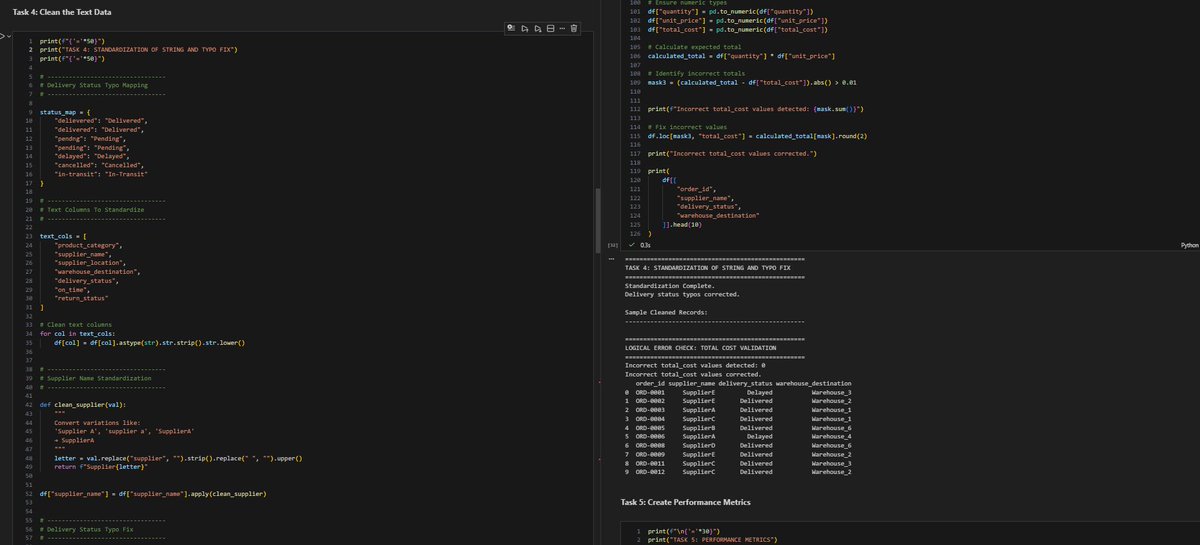Click the '"cancelled": "Cancelled",' mapping line
This screenshot has height=545, width=1200.
pyautogui.click(x=99, y=165)
